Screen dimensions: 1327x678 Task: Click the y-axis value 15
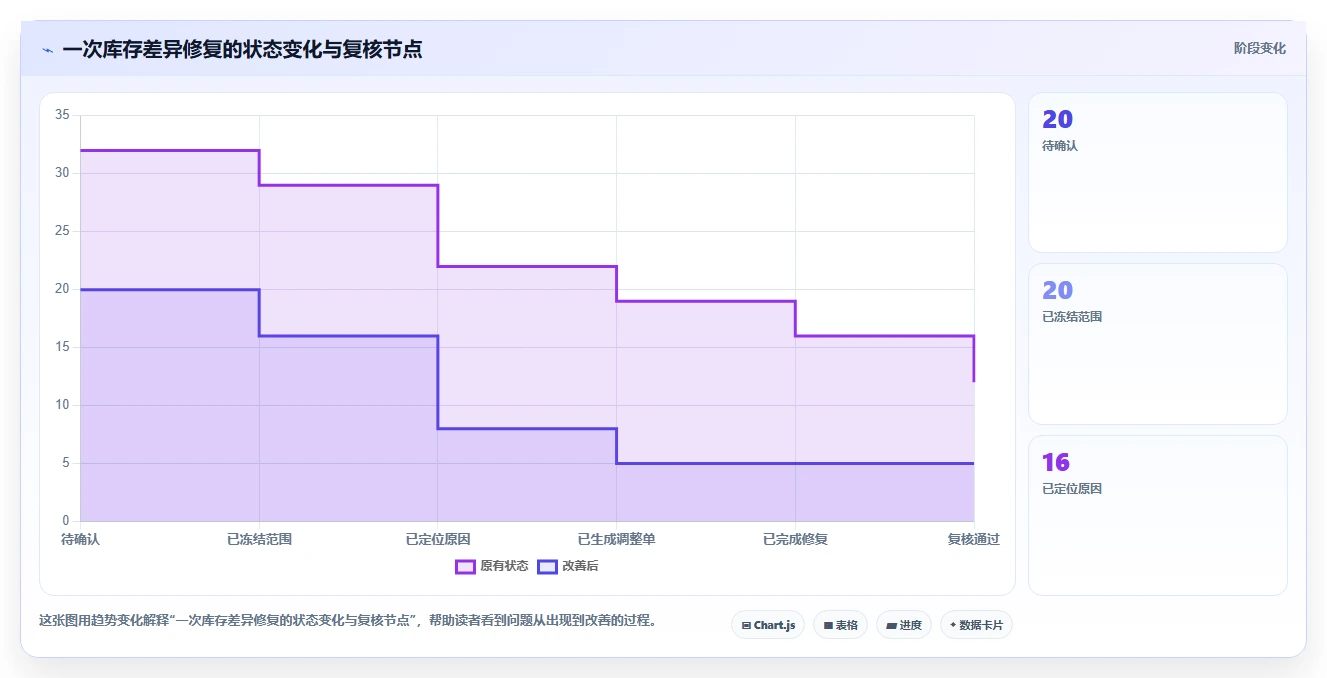[x=62, y=347]
